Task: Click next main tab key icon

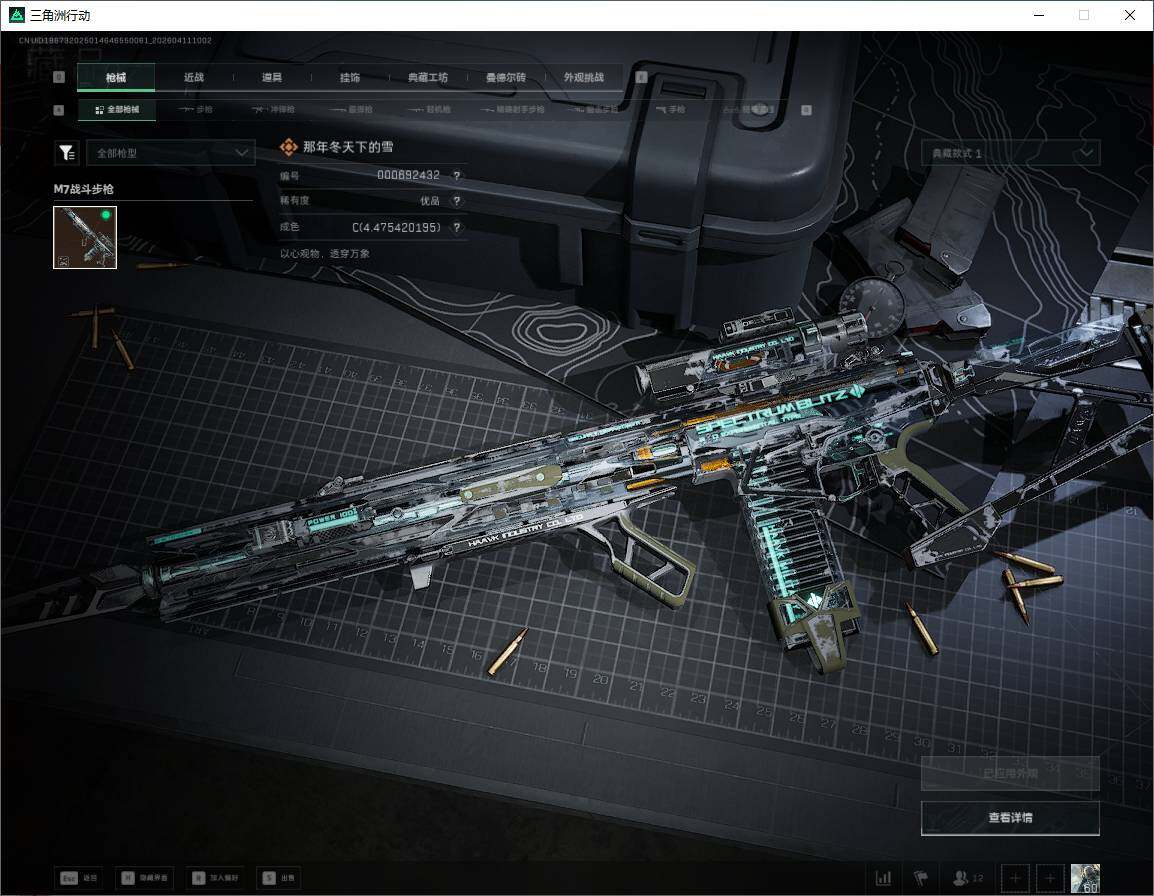Action: (641, 77)
